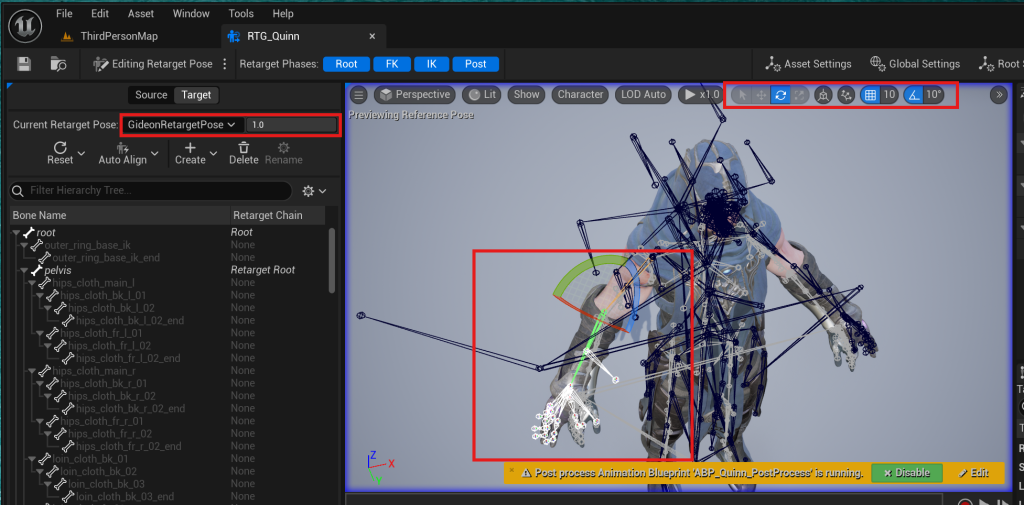Toggle the FK retarget phase
This screenshot has width=1024, height=505.
pos(392,64)
